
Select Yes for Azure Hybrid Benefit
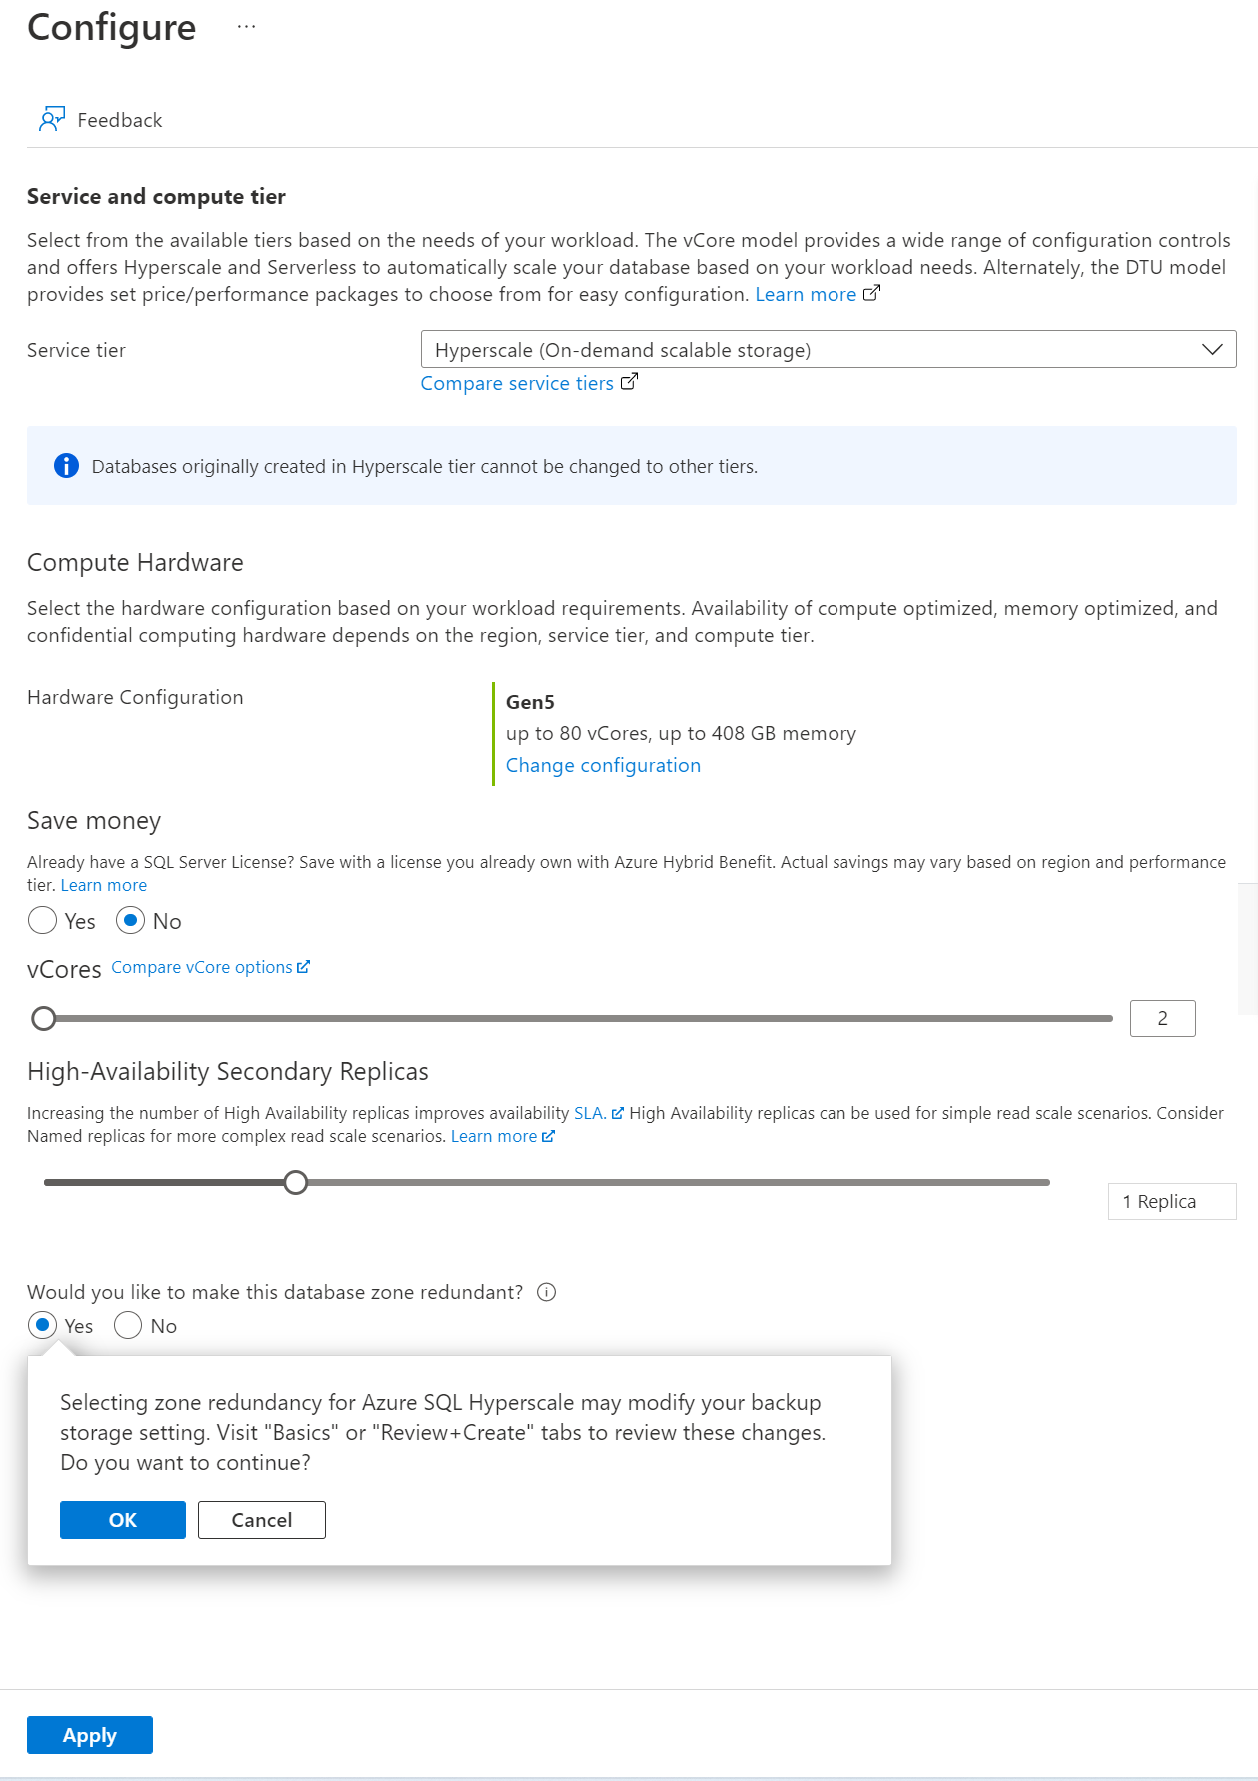coord(43,920)
